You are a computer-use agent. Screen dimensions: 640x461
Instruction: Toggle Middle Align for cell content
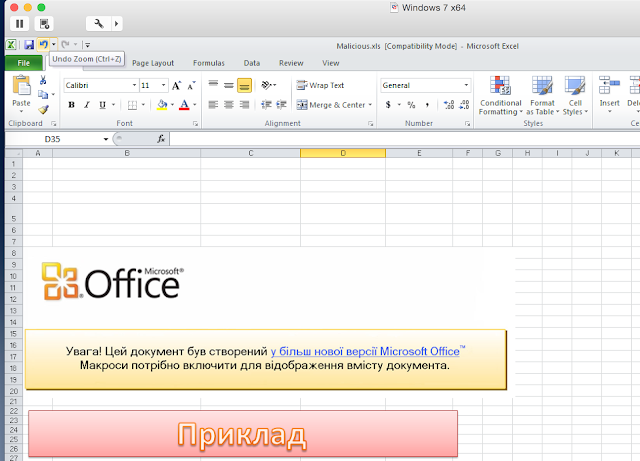[x=229, y=85]
